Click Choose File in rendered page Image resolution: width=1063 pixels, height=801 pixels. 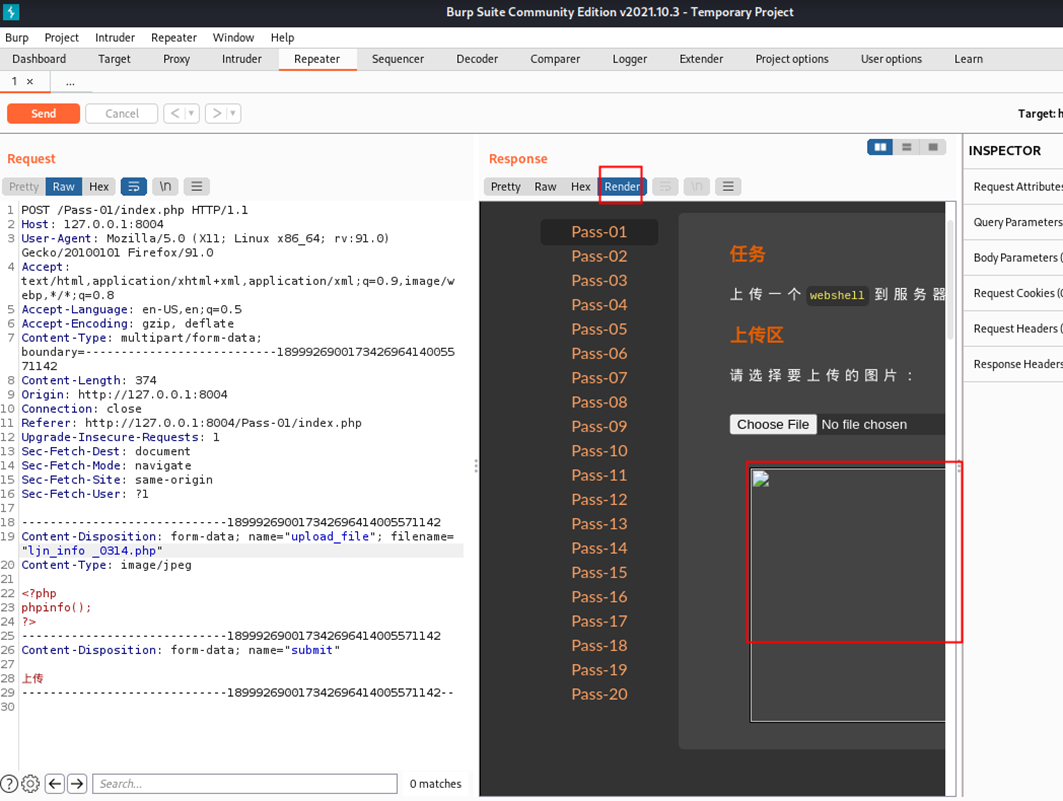pyautogui.click(x=773, y=424)
